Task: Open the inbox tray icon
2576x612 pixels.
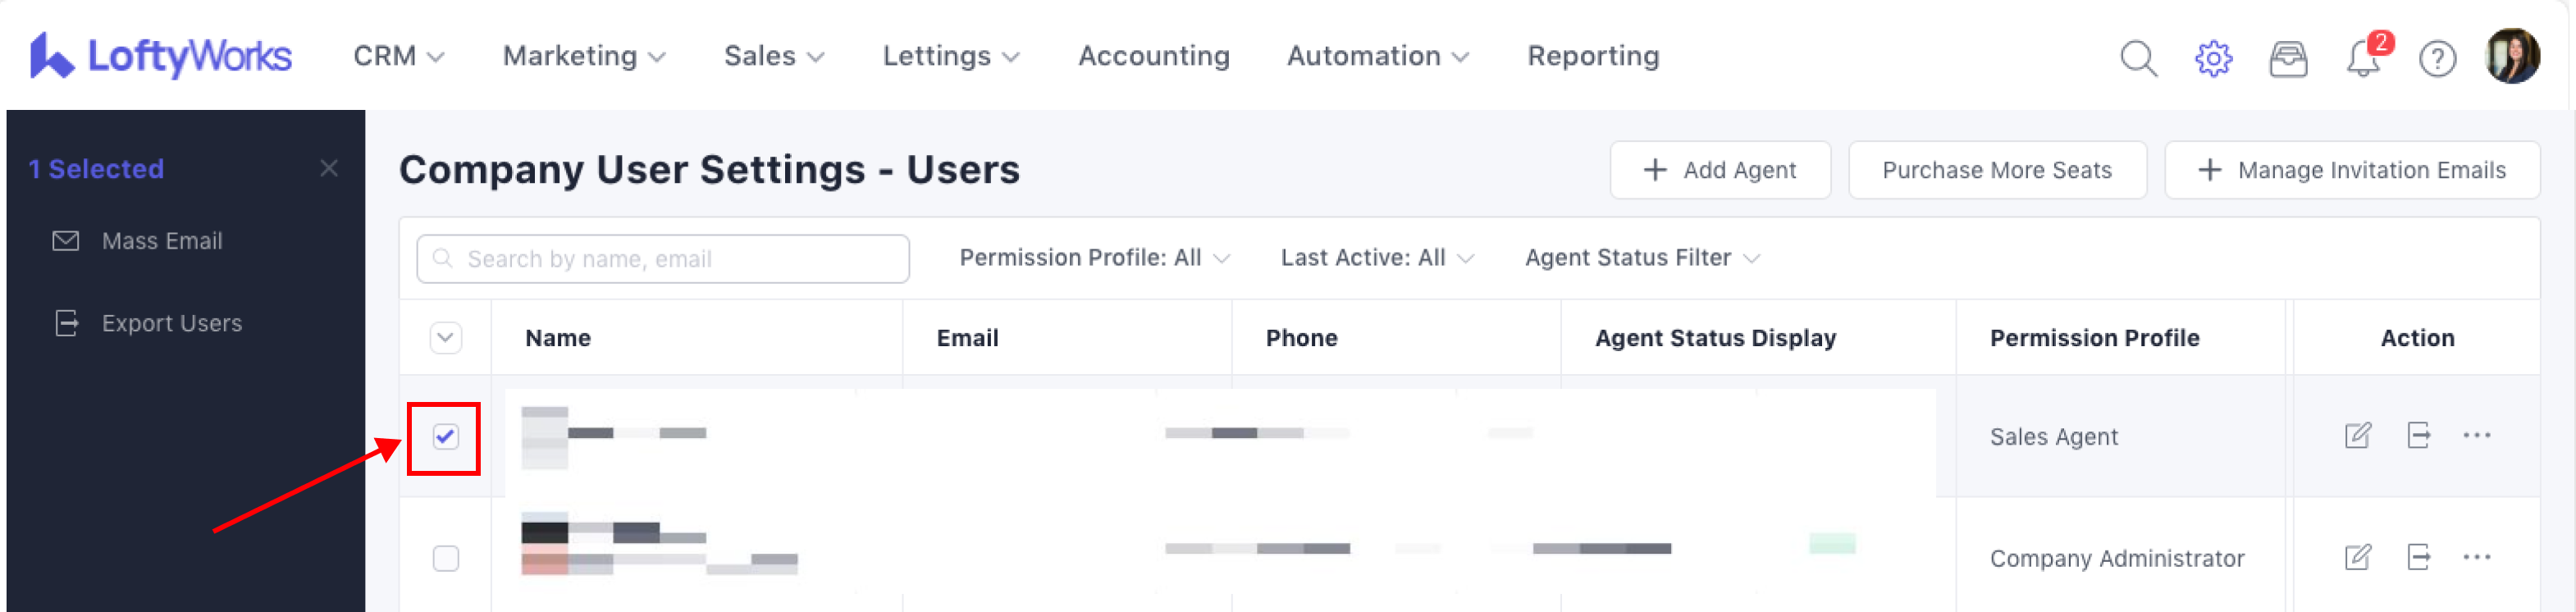Action: pos(2288,58)
